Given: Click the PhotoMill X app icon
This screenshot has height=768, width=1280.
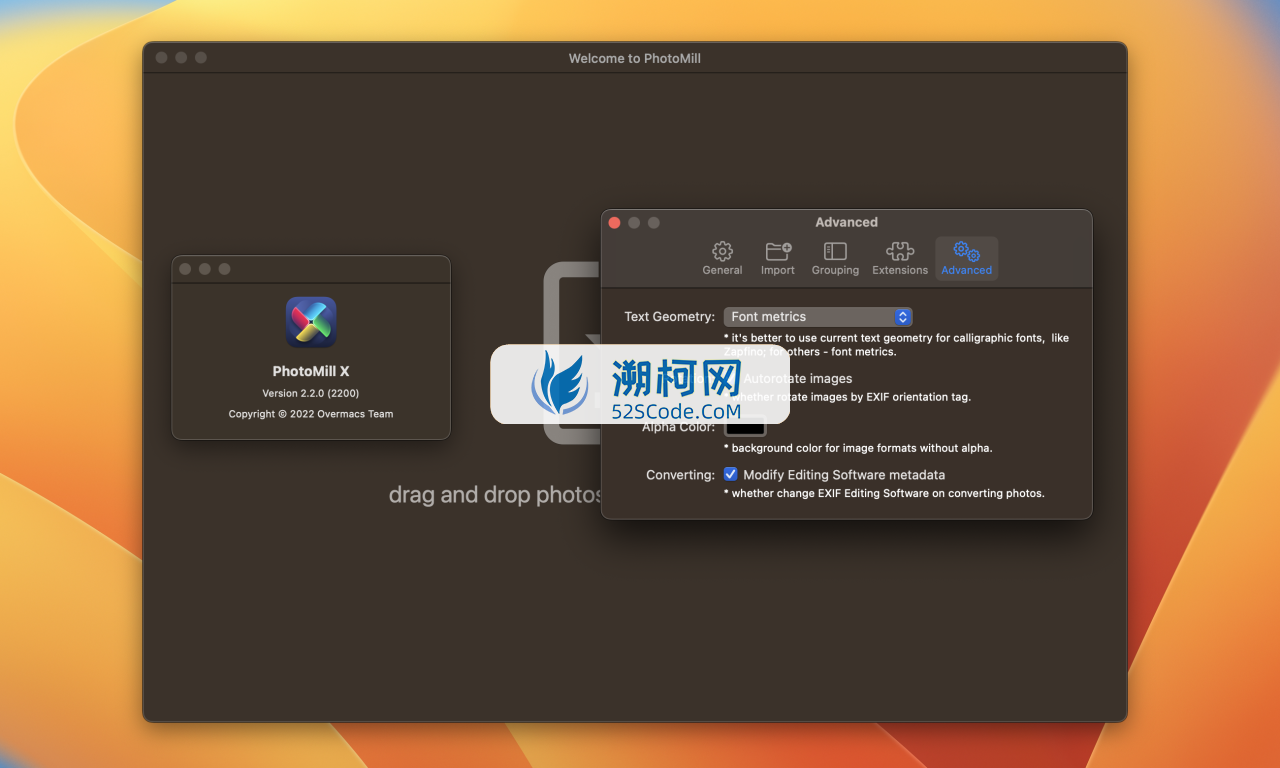Looking at the screenshot, I should (x=311, y=322).
